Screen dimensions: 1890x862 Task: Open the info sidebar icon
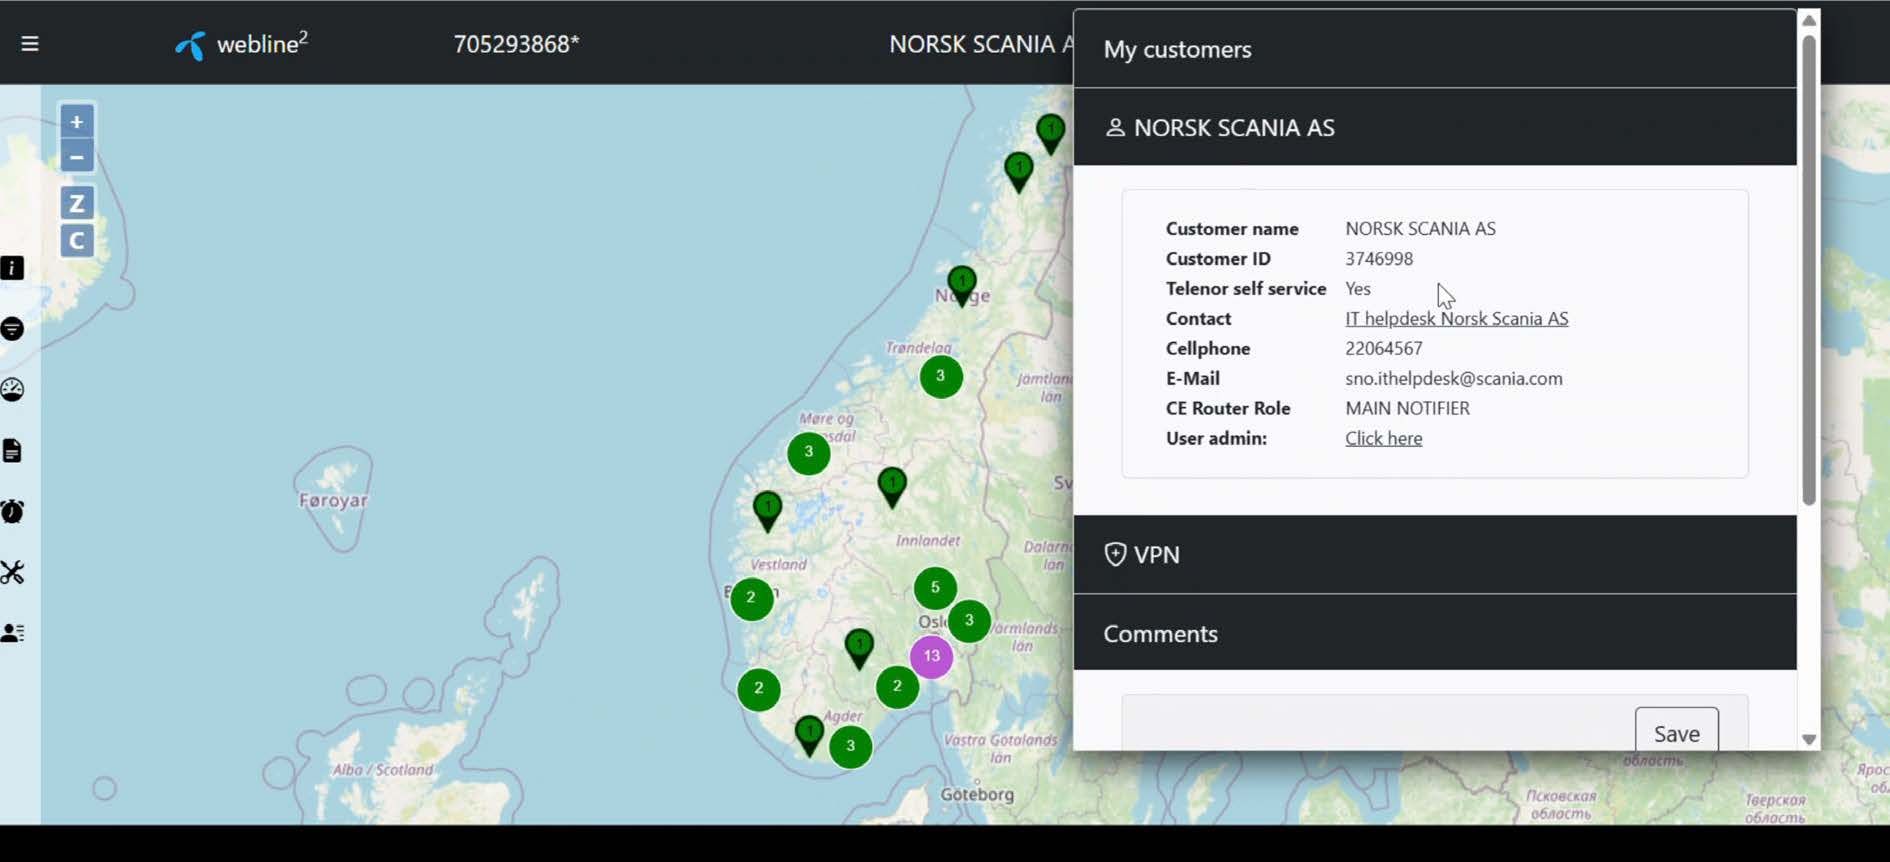tap(12, 268)
